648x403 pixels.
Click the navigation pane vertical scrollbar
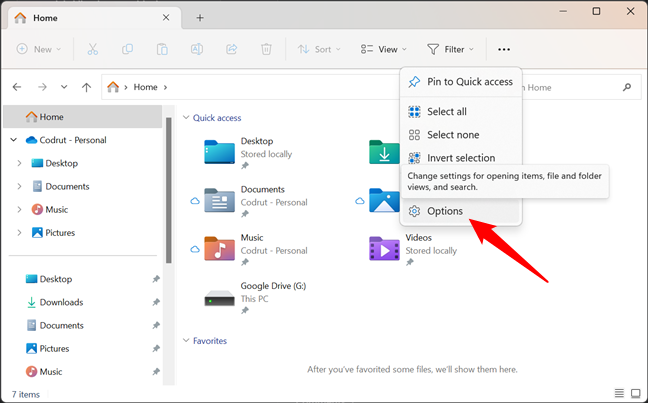tap(169, 190)
